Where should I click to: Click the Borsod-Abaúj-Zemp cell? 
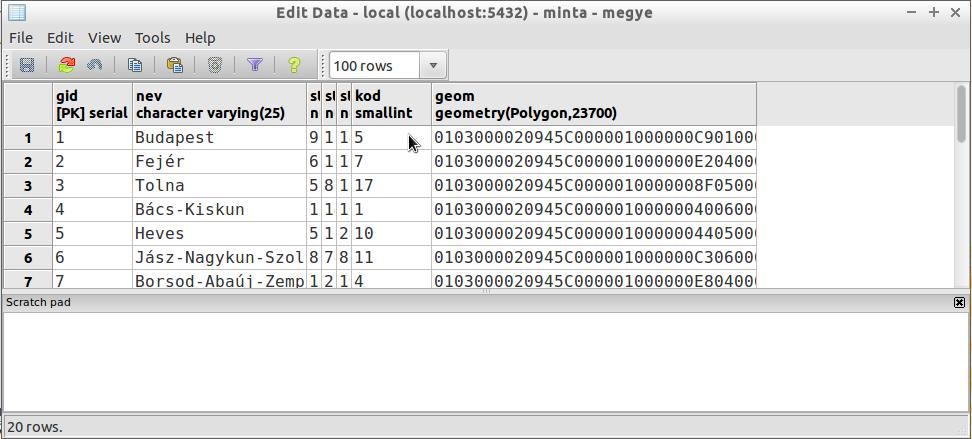[219, 280]
